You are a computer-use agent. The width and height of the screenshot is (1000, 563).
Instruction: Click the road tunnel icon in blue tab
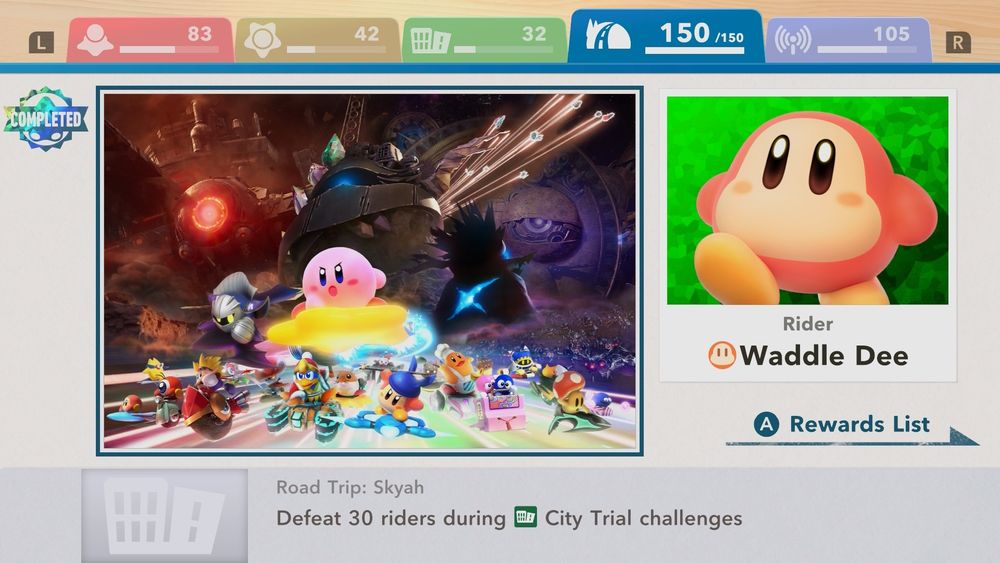coord(608,33)
